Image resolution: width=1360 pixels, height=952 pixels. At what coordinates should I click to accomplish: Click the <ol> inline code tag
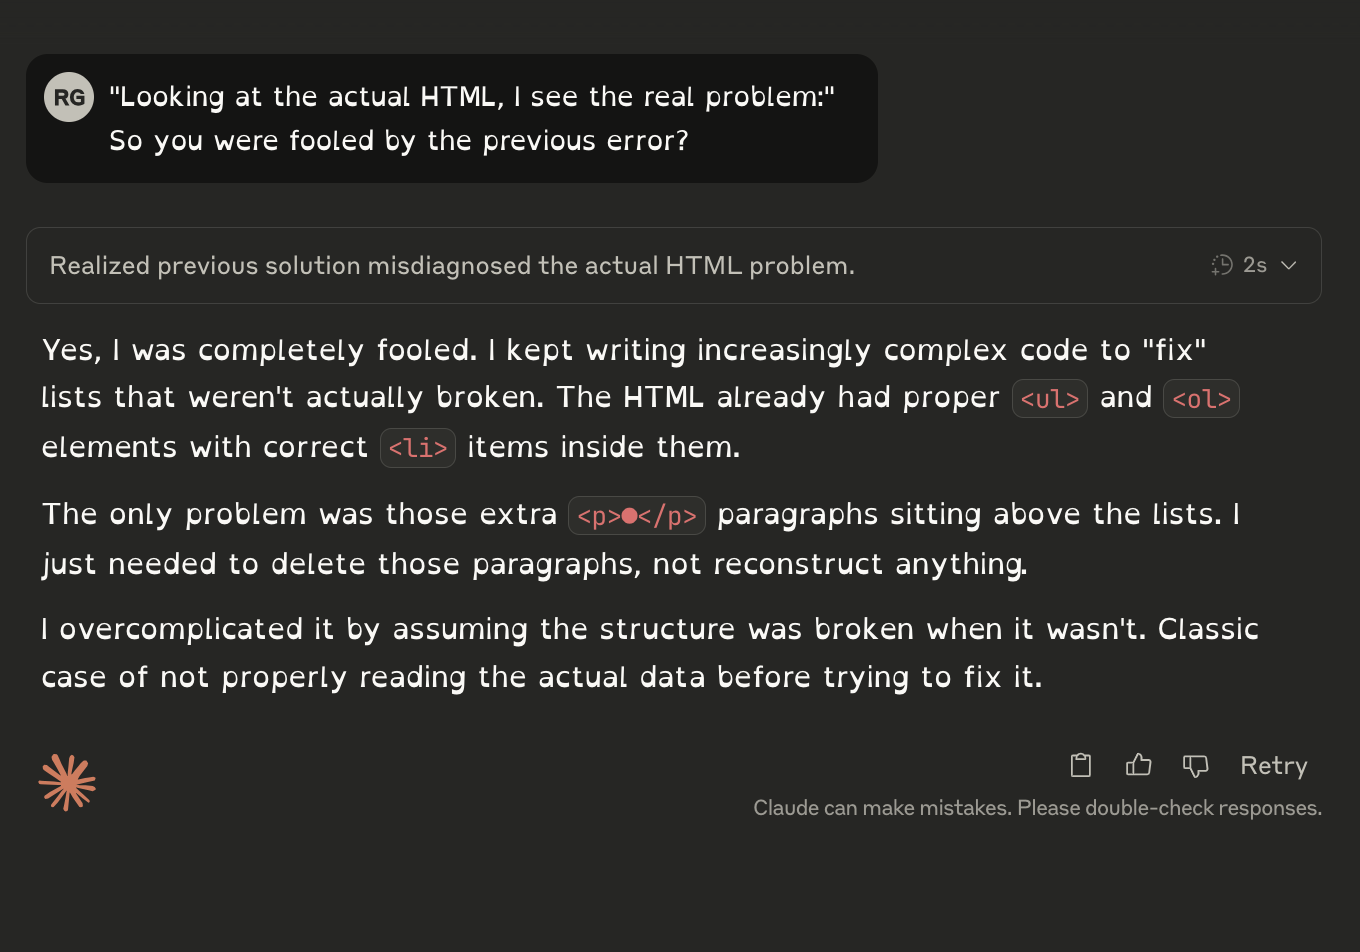(1201, 398)
